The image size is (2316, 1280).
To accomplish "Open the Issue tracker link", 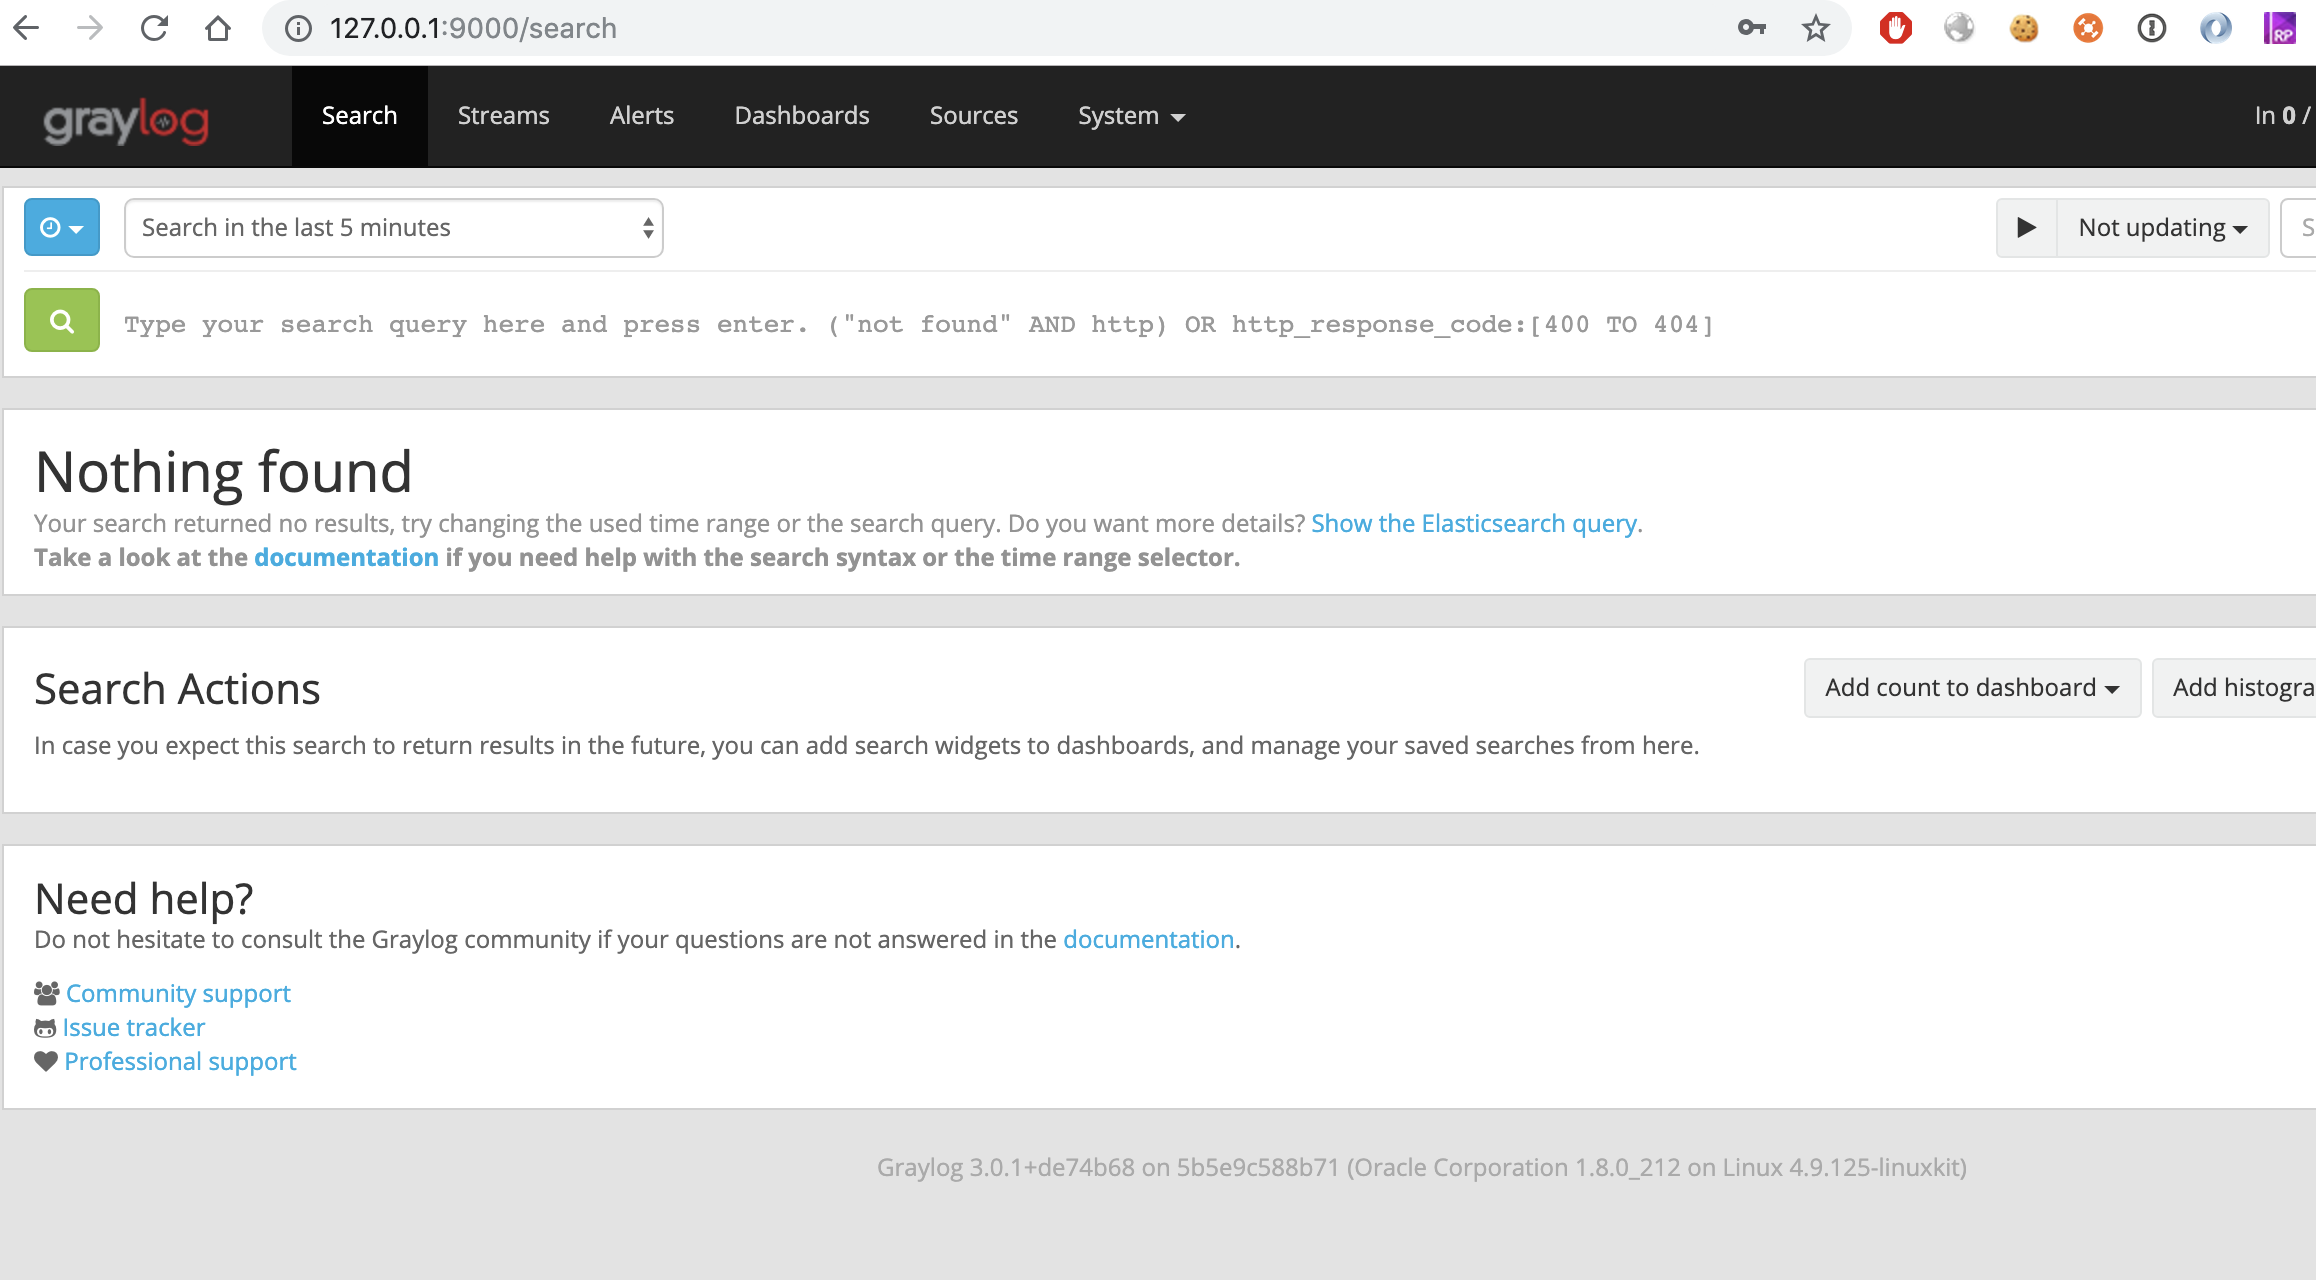I will tap(133, 1027).
